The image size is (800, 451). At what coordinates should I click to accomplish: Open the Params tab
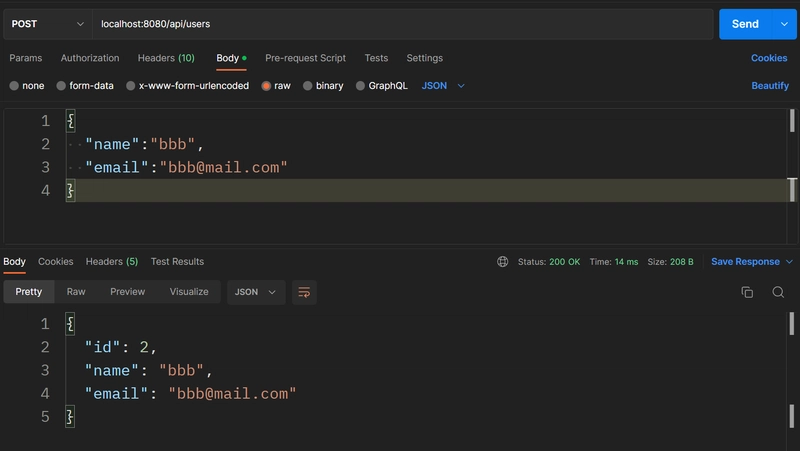[26, 58]
